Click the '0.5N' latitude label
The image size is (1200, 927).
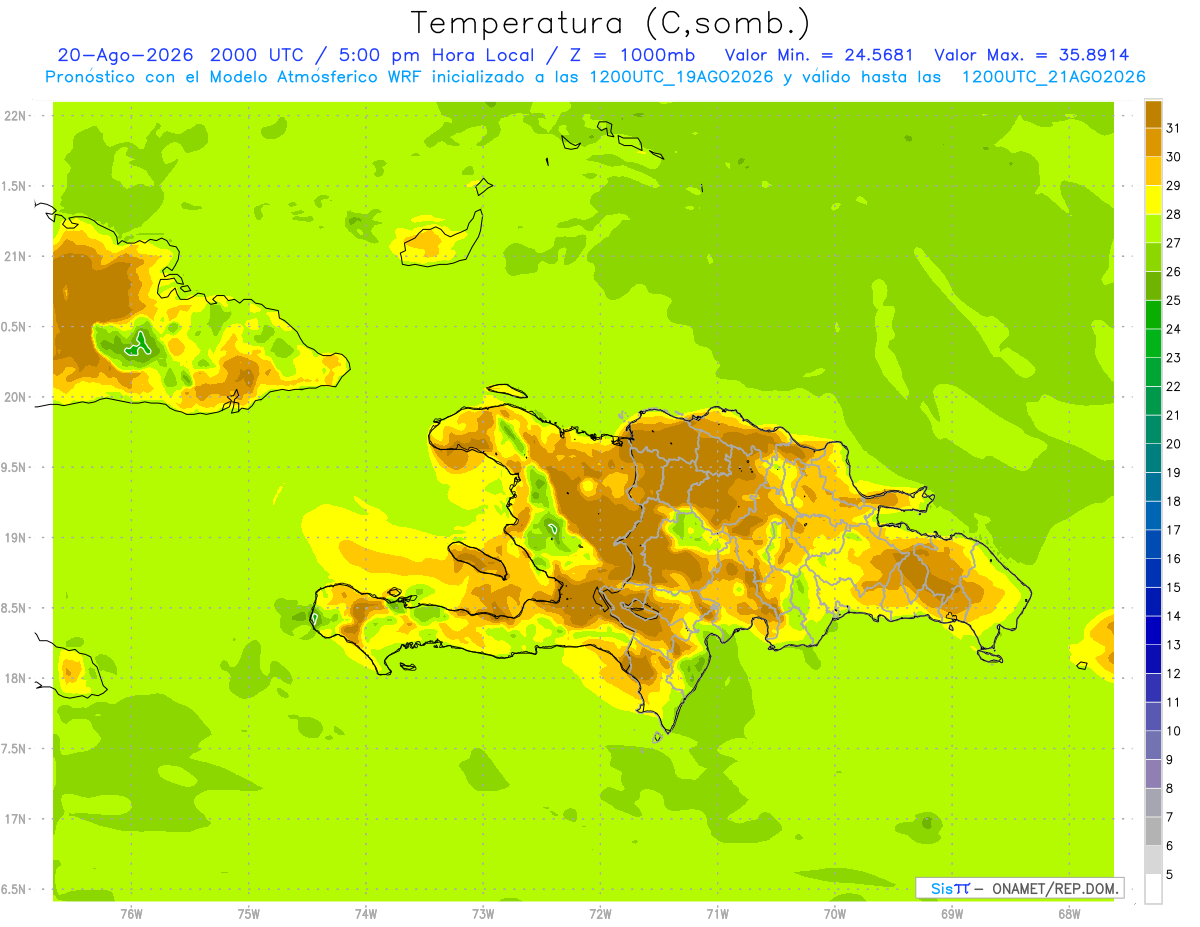(x=14, y=327)
